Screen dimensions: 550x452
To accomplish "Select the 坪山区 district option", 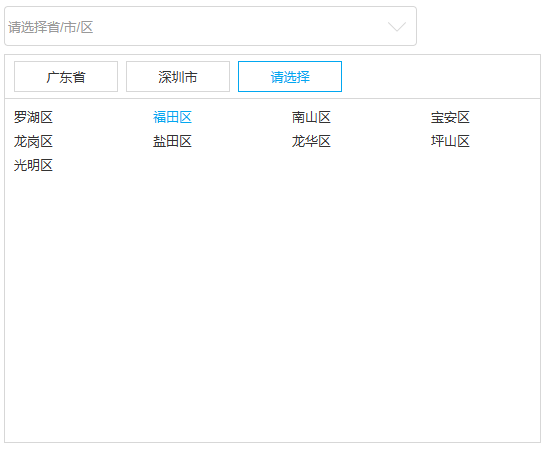I will point(450,142).
